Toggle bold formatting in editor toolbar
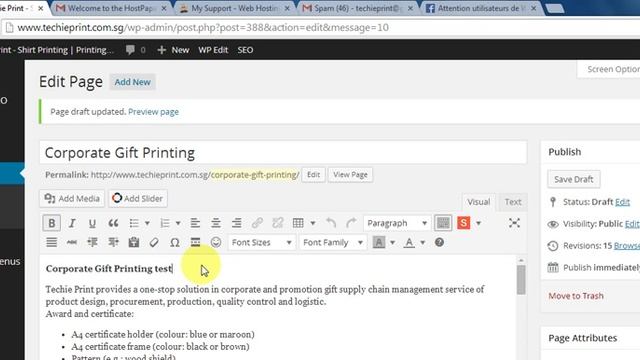The width and height of the screenshot is (640, 360). click(x=51, y=223)
